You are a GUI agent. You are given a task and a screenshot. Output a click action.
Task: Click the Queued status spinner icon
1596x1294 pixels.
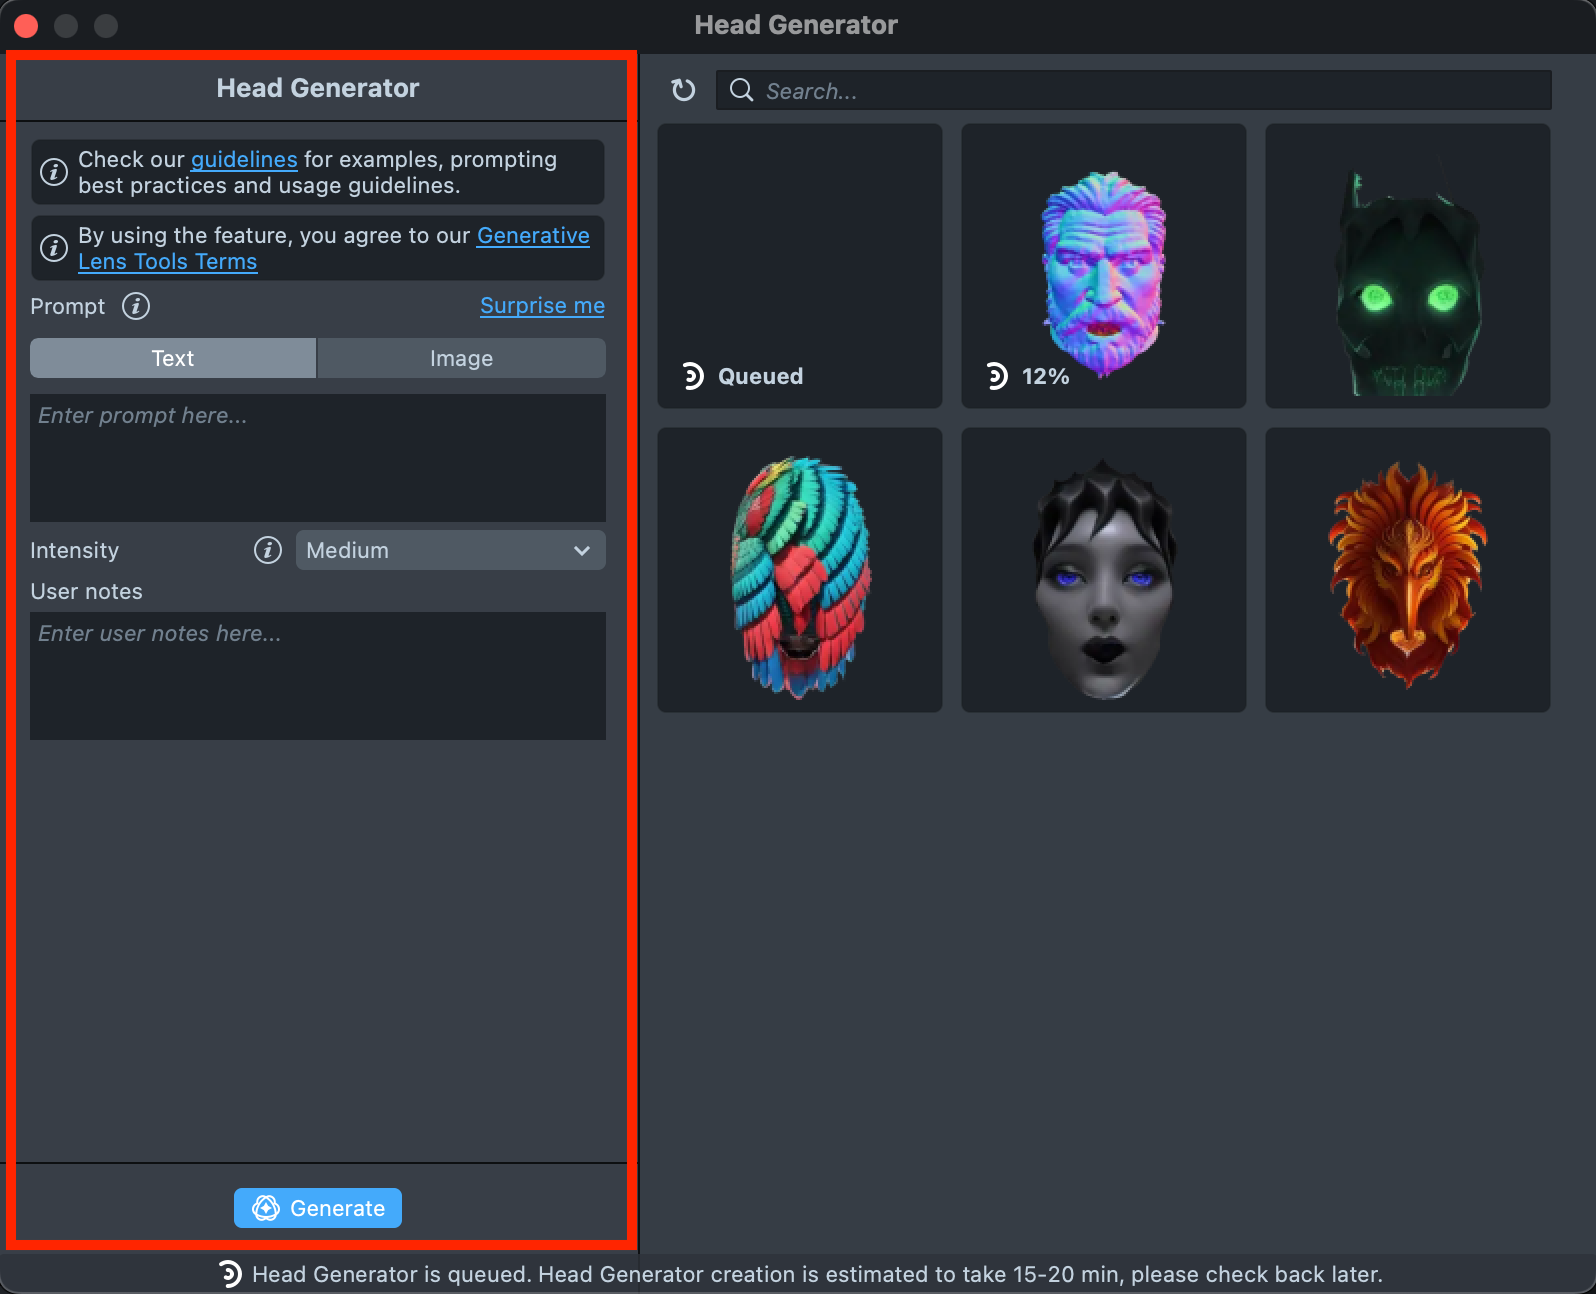coord(692,376)
